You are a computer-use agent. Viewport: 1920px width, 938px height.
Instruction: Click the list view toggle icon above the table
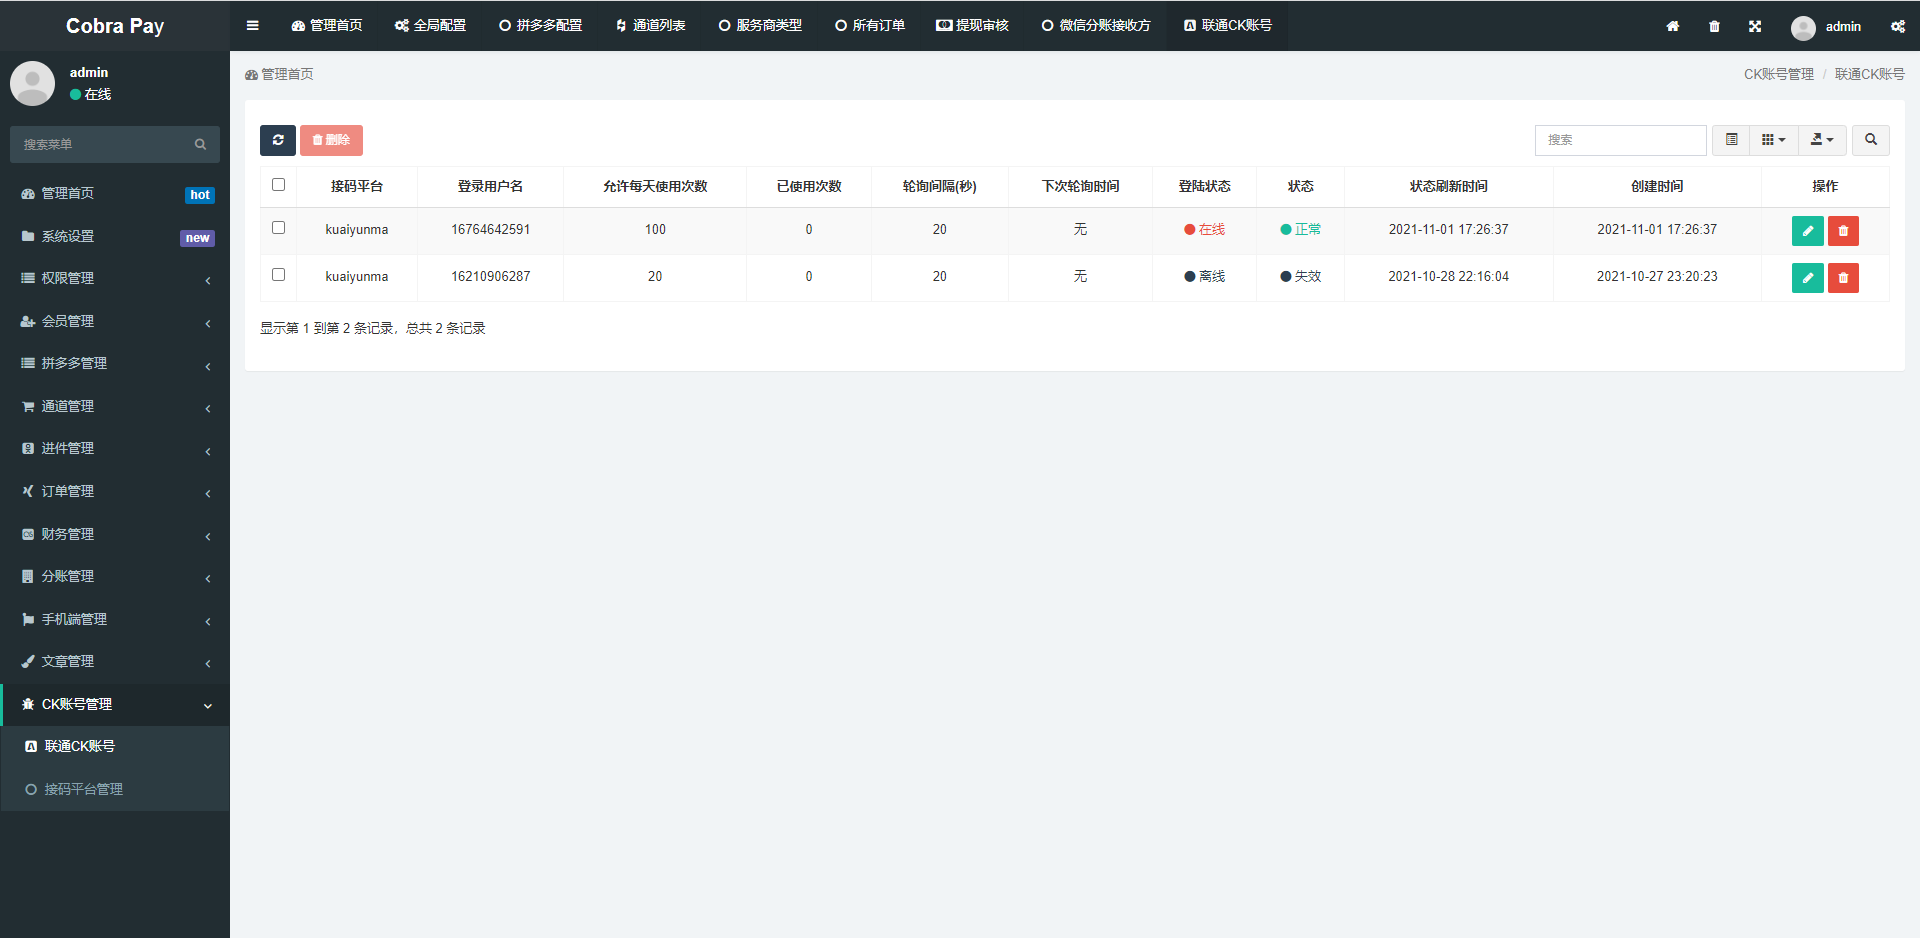click(x=1730, y=140)
